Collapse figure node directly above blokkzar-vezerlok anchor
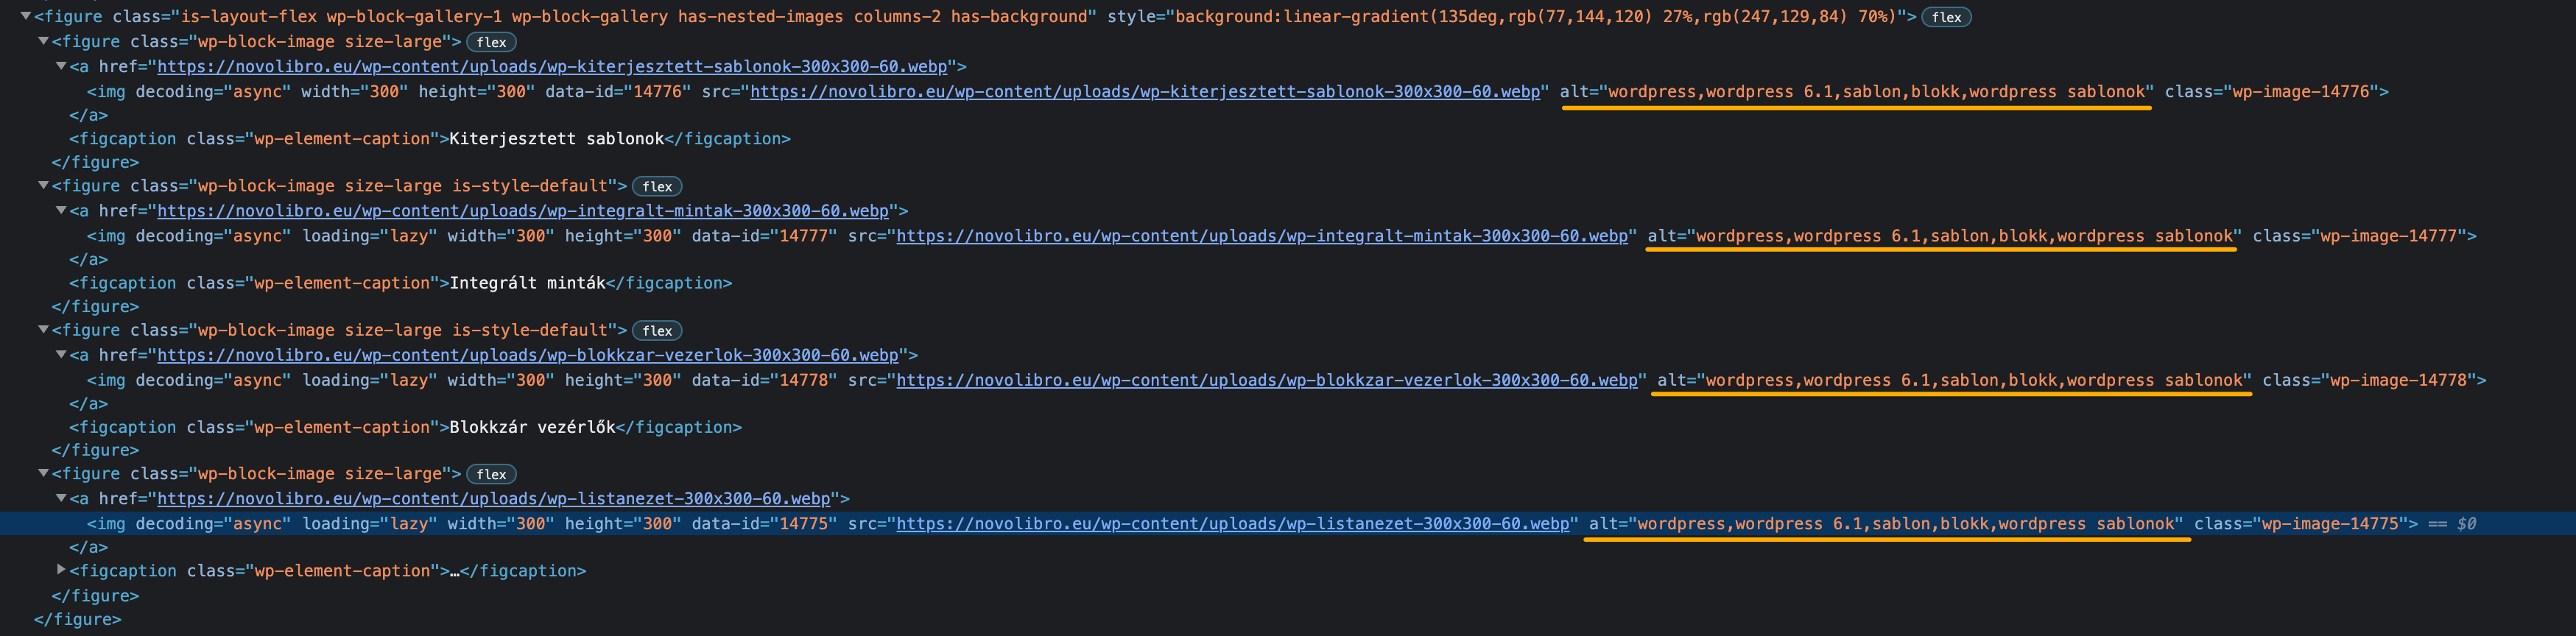 coord(44,329)
